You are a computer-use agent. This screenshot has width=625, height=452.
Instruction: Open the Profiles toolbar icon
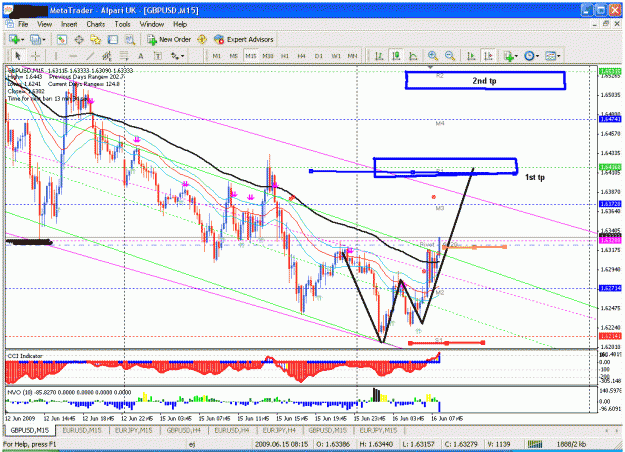pos(35,39)
